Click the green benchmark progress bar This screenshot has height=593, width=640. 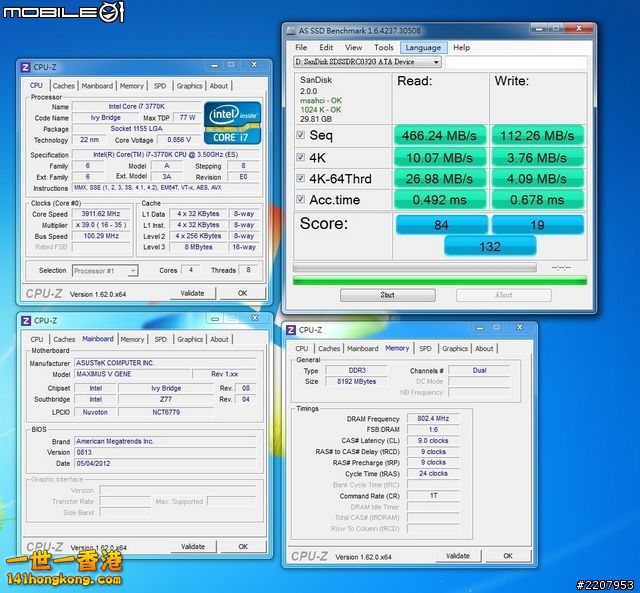[438, 281]
